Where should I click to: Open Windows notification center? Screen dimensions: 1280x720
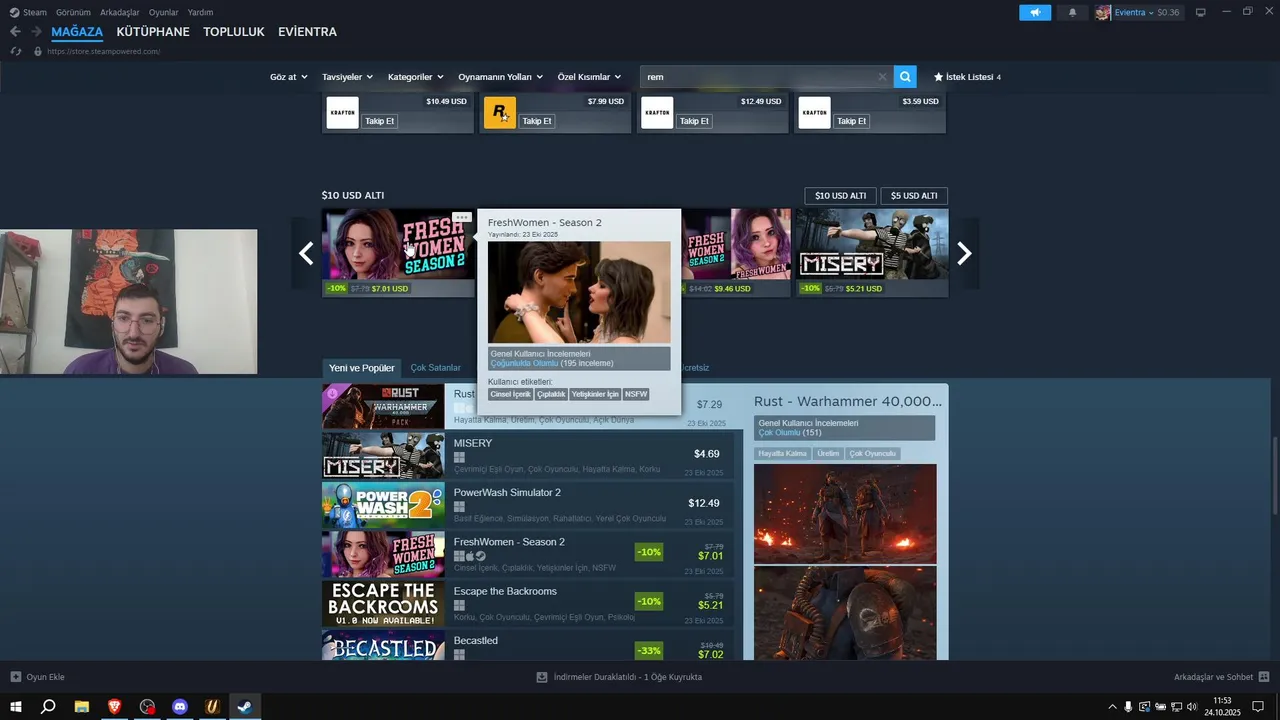(x=1259, y=706)
